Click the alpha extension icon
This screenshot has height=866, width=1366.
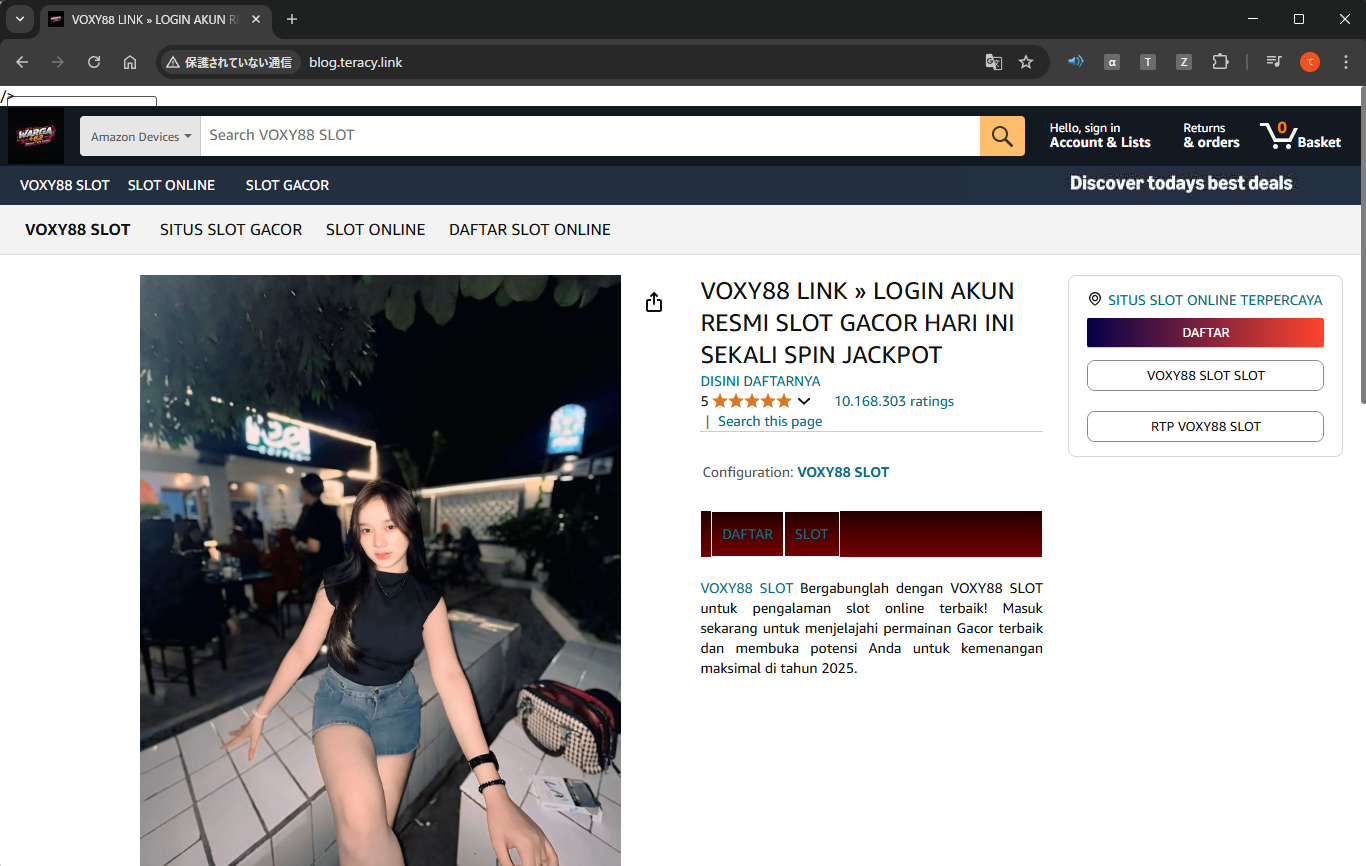pyautogui.click(x=1112, y=62)
